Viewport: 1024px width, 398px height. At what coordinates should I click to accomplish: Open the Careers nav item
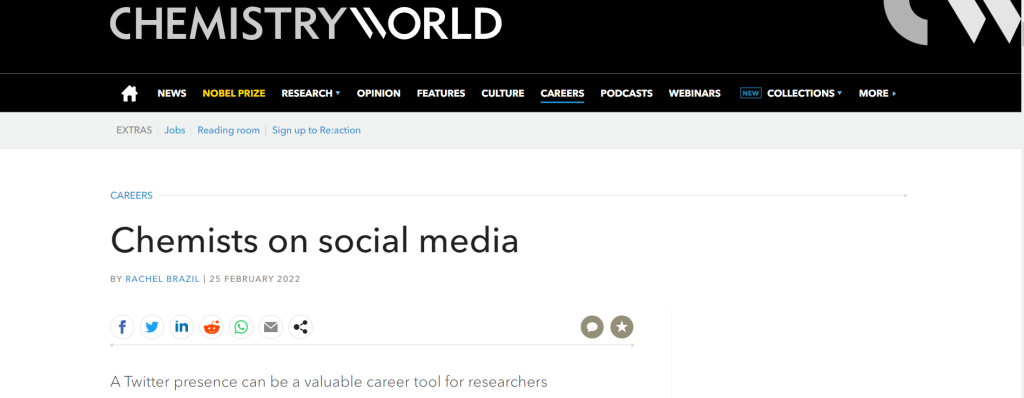click(x=562, y=93)
